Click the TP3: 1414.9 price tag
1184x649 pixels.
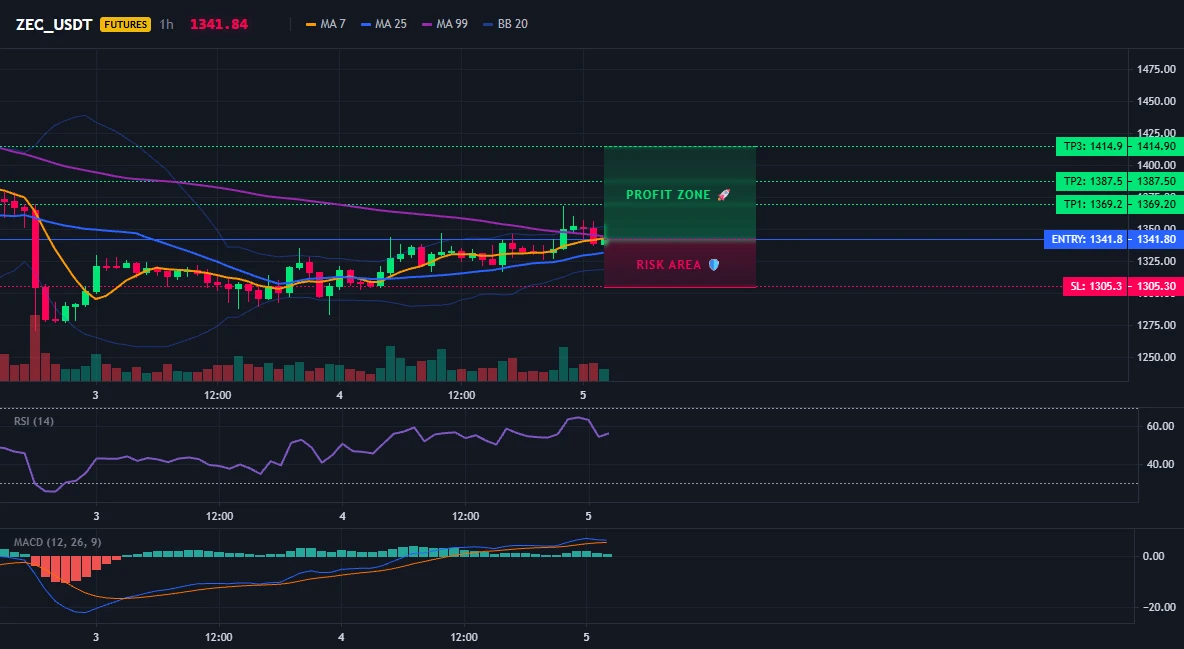click(1092, 147)
